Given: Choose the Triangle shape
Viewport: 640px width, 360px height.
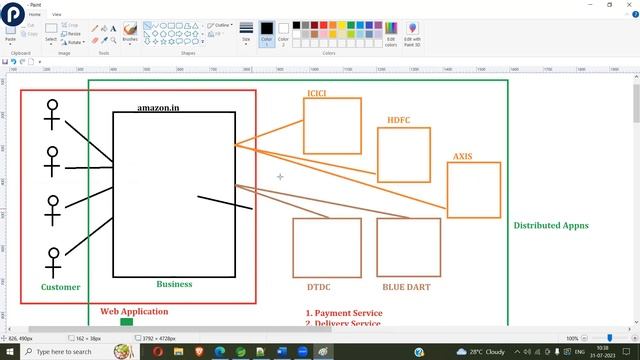Looking at the screenshot, I should 195,26.
